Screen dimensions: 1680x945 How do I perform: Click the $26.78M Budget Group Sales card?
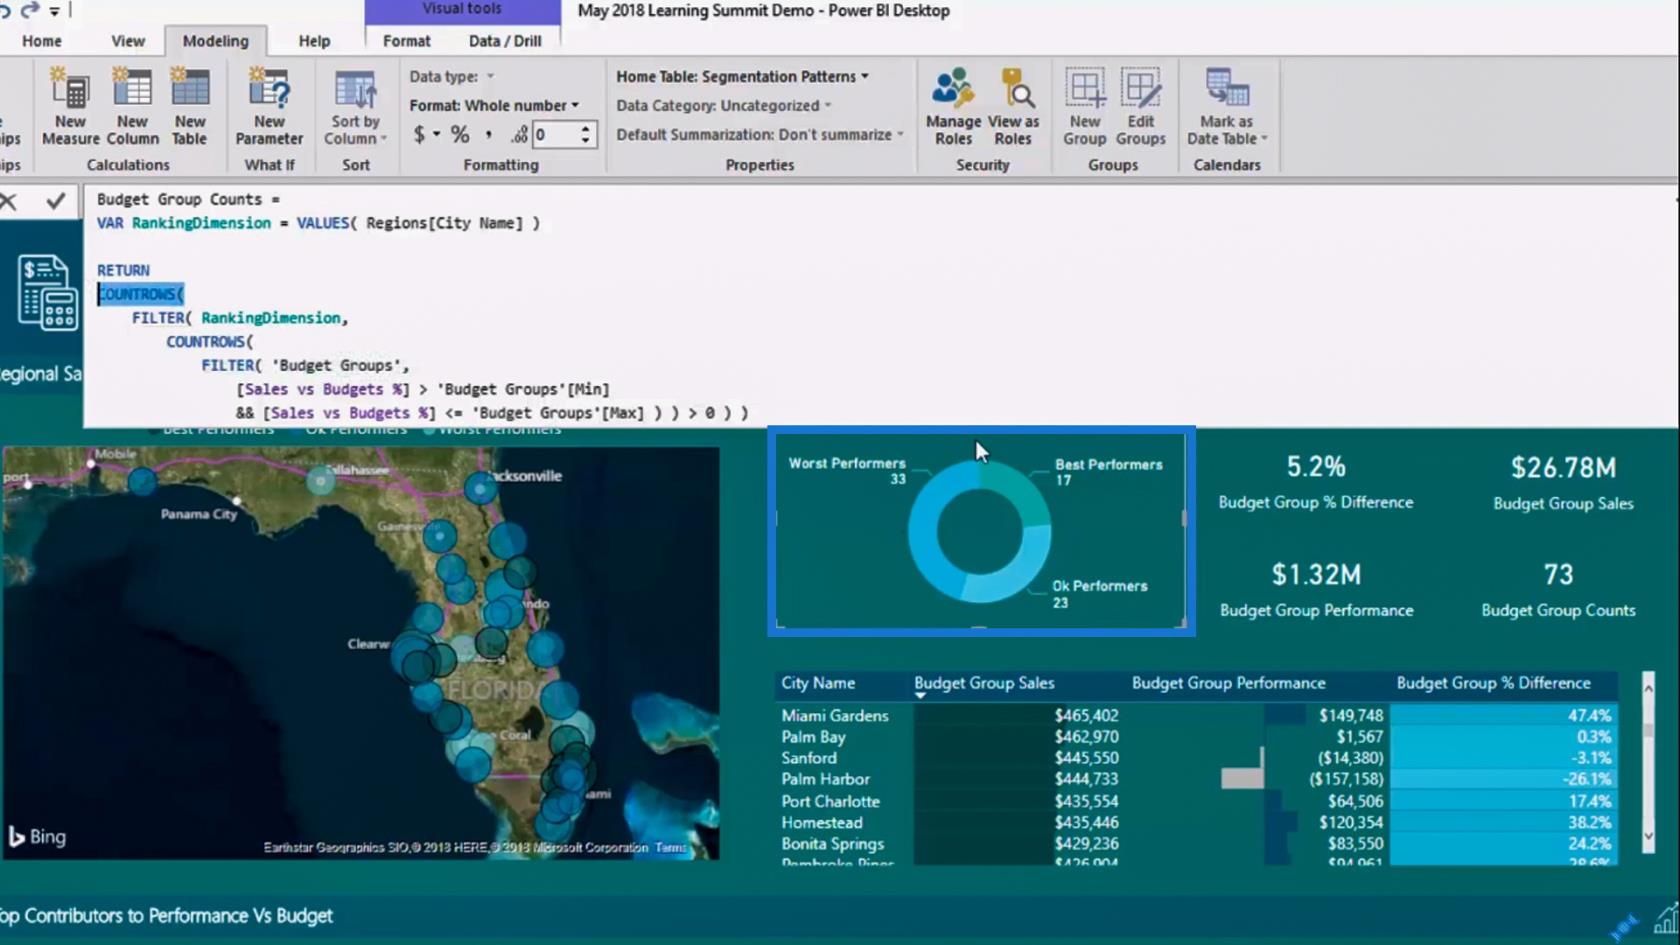coord(1563,482)
